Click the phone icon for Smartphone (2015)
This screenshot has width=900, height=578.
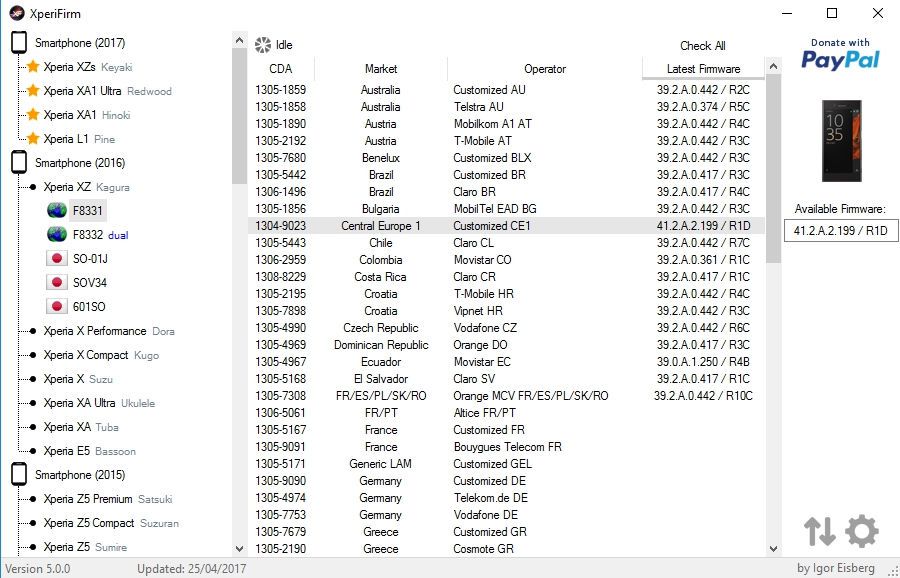tap(19, 475)
